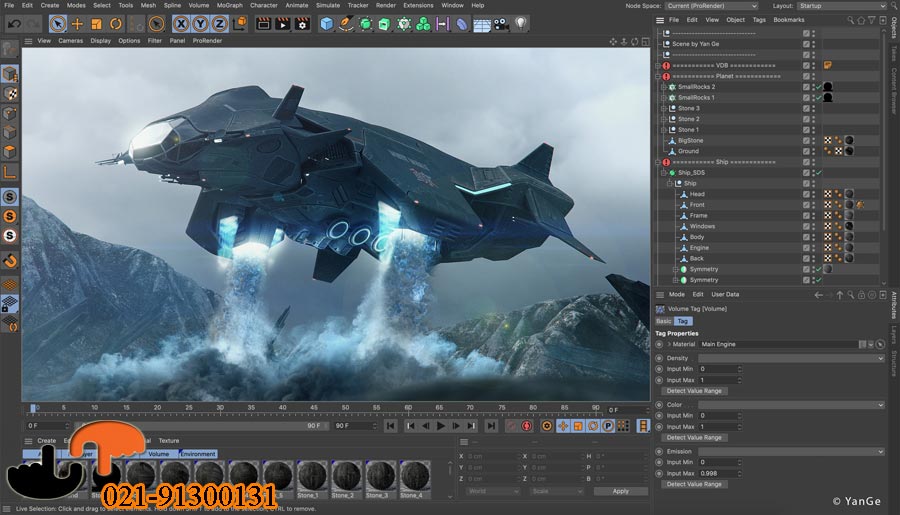
Task: Activate the Rotate tool
Action: pos(116,24)
